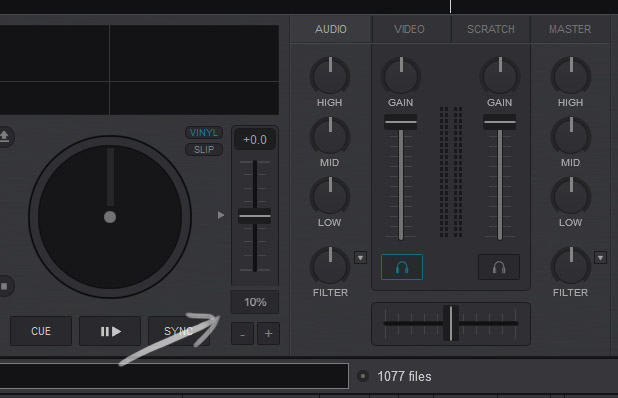Open left FILTER effect dropdown arrow

(x=360, y=258)
